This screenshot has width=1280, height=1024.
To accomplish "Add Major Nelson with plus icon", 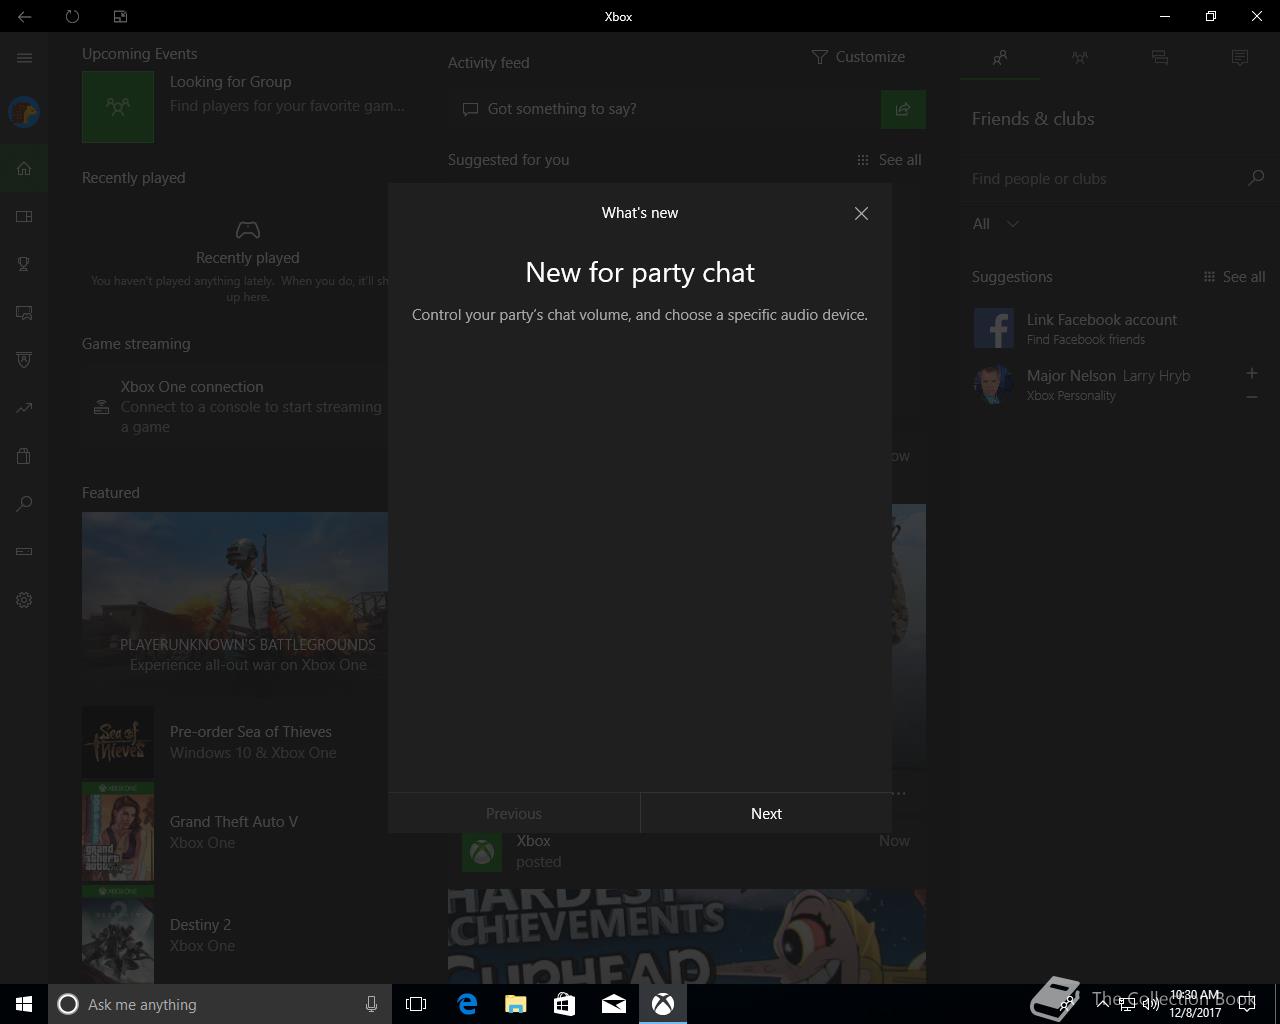I will coord(1251,373).
